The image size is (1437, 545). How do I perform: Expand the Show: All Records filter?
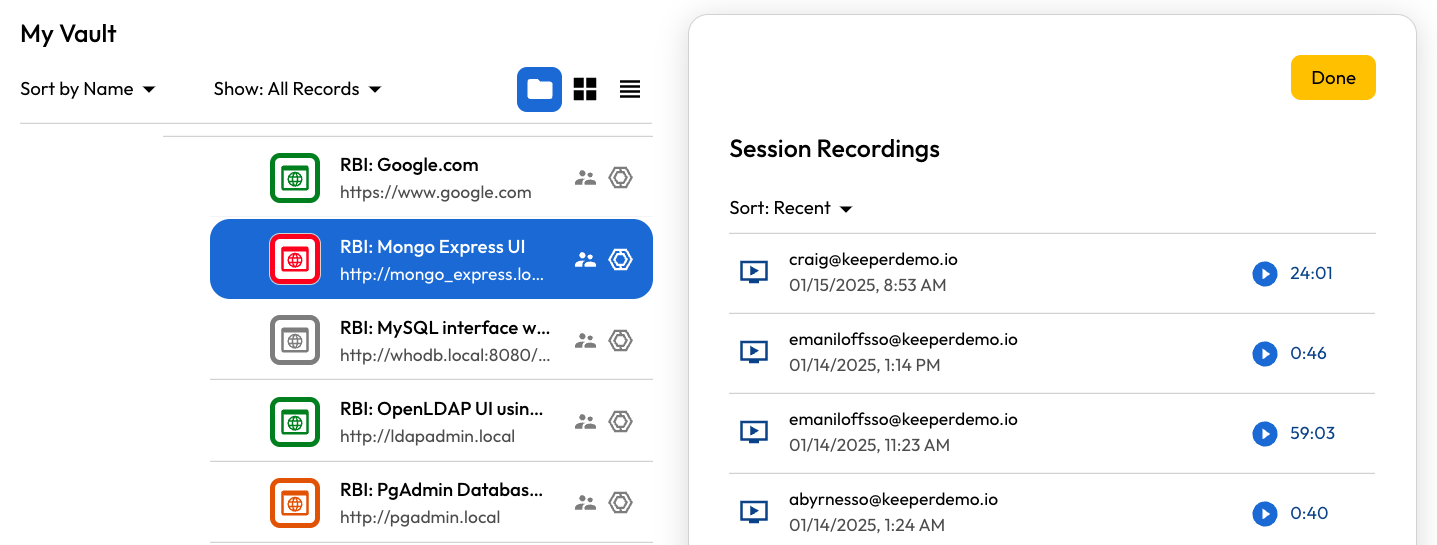297,89
